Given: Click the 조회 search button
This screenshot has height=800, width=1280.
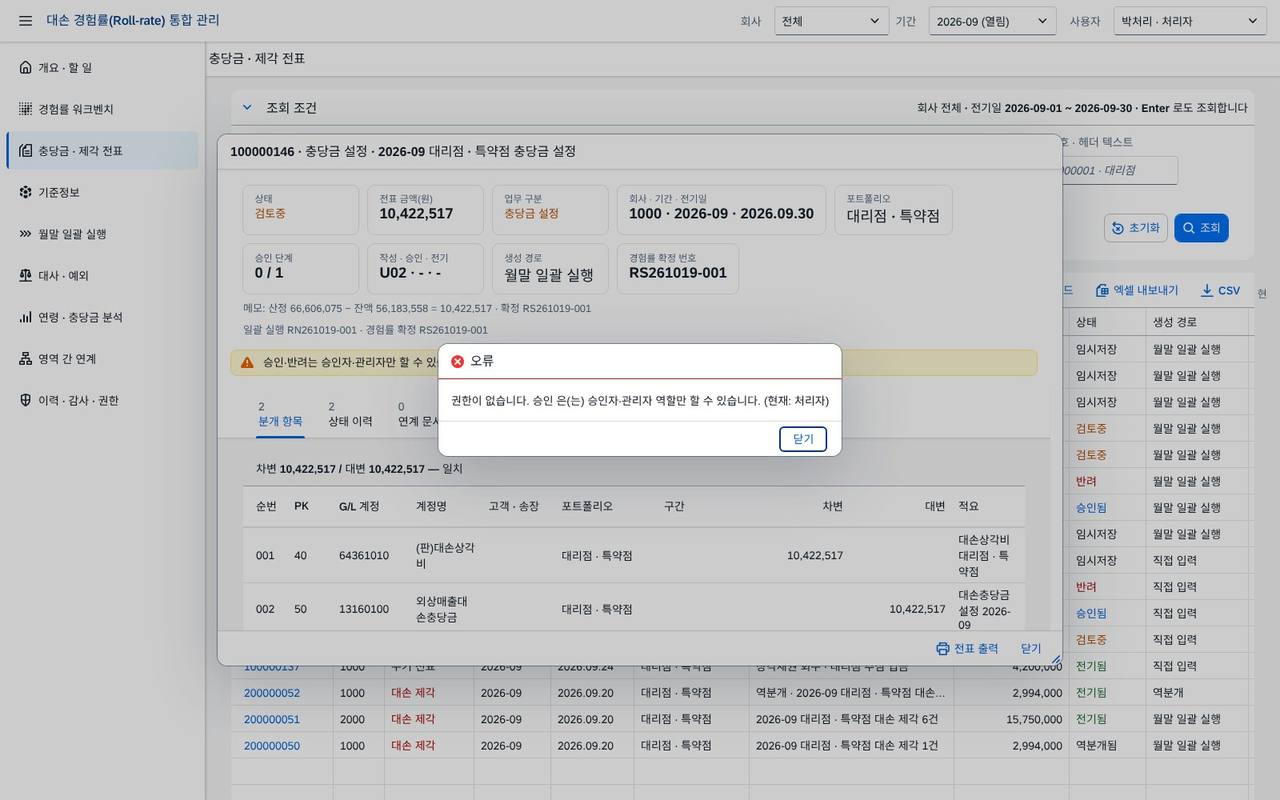Looking at the screenshot, I should pos(1201,228).
